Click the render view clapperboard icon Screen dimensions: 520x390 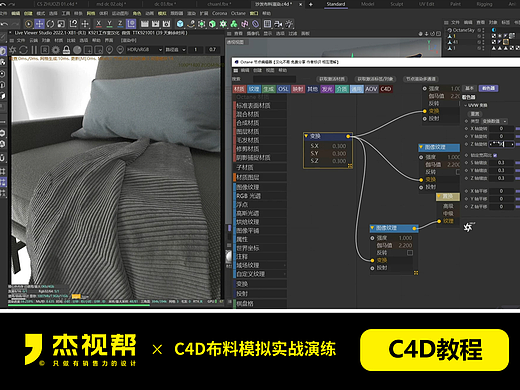(144, 24)
